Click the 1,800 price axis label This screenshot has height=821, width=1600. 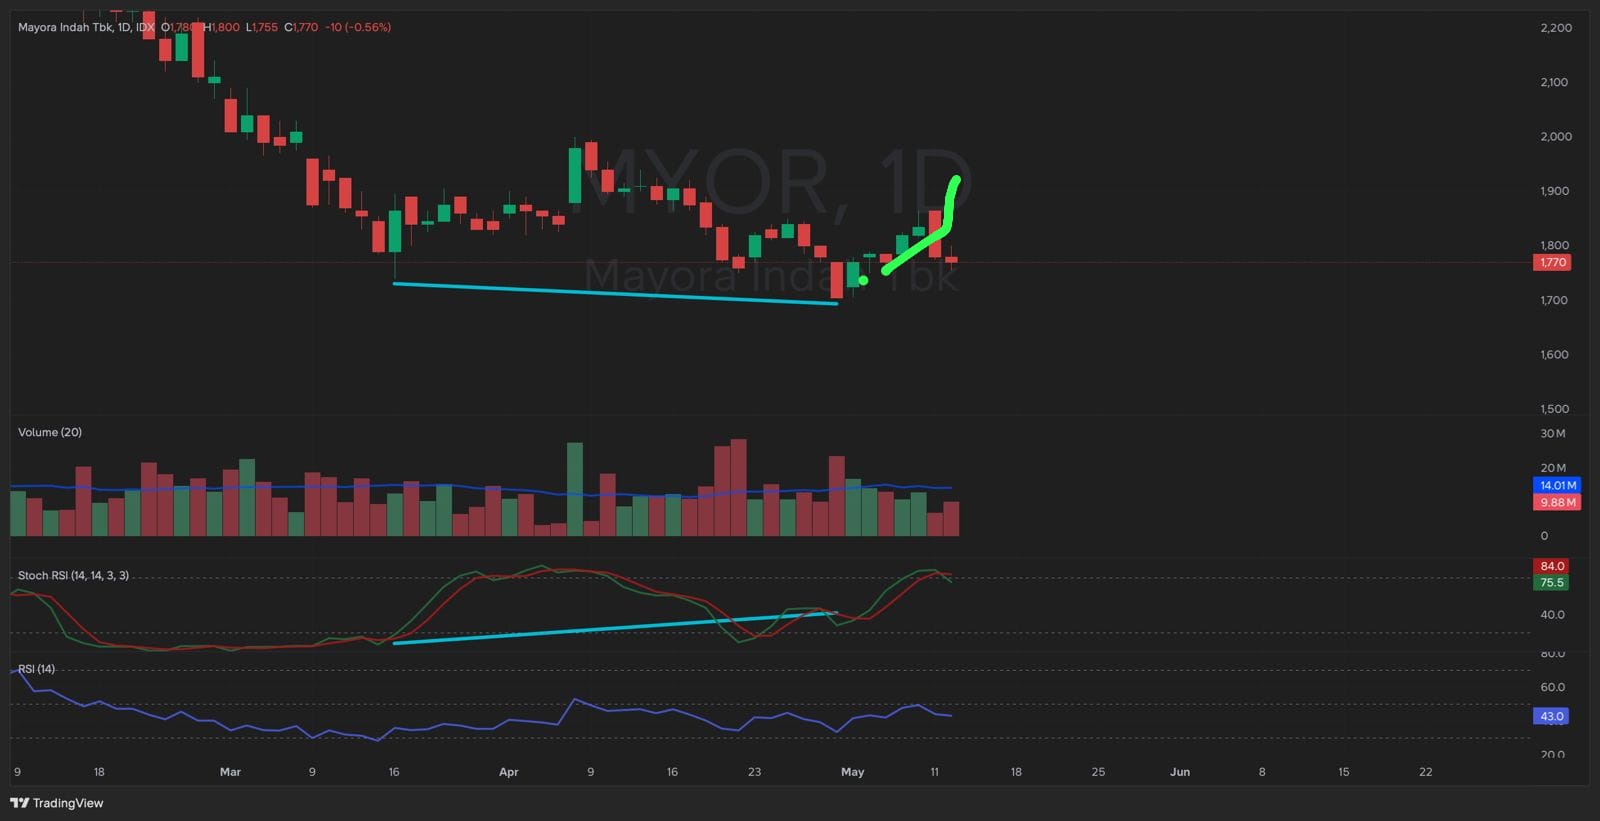[x=1555, y=245]
